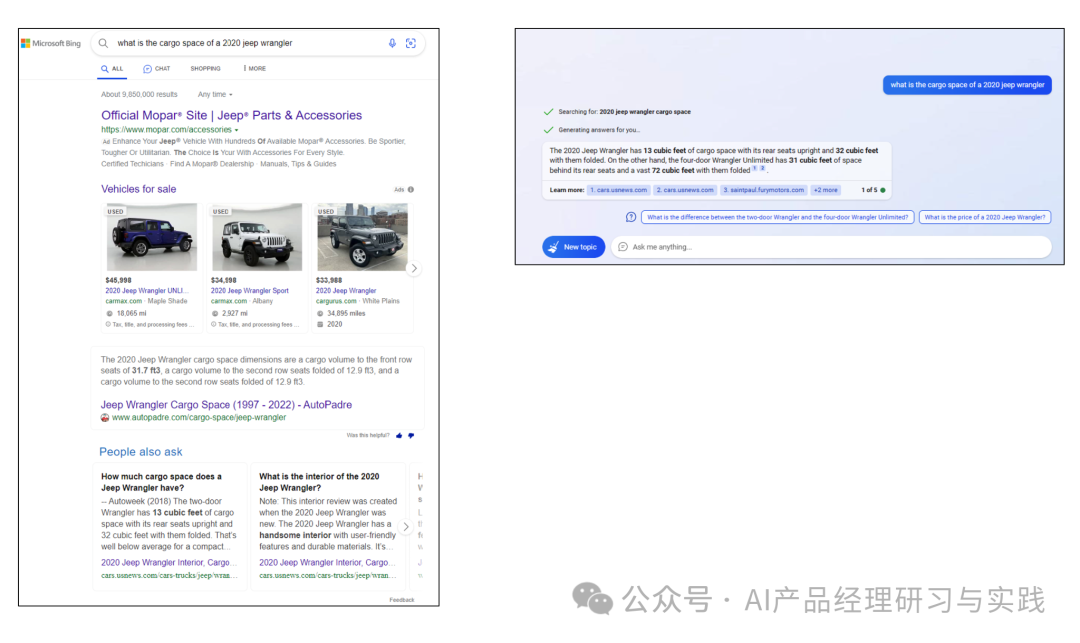The width and height of the screenshot is (1080, 643).
Task: Open white Jeep Wrangler Sport $34,998 thumbnail
Action: 257,237
